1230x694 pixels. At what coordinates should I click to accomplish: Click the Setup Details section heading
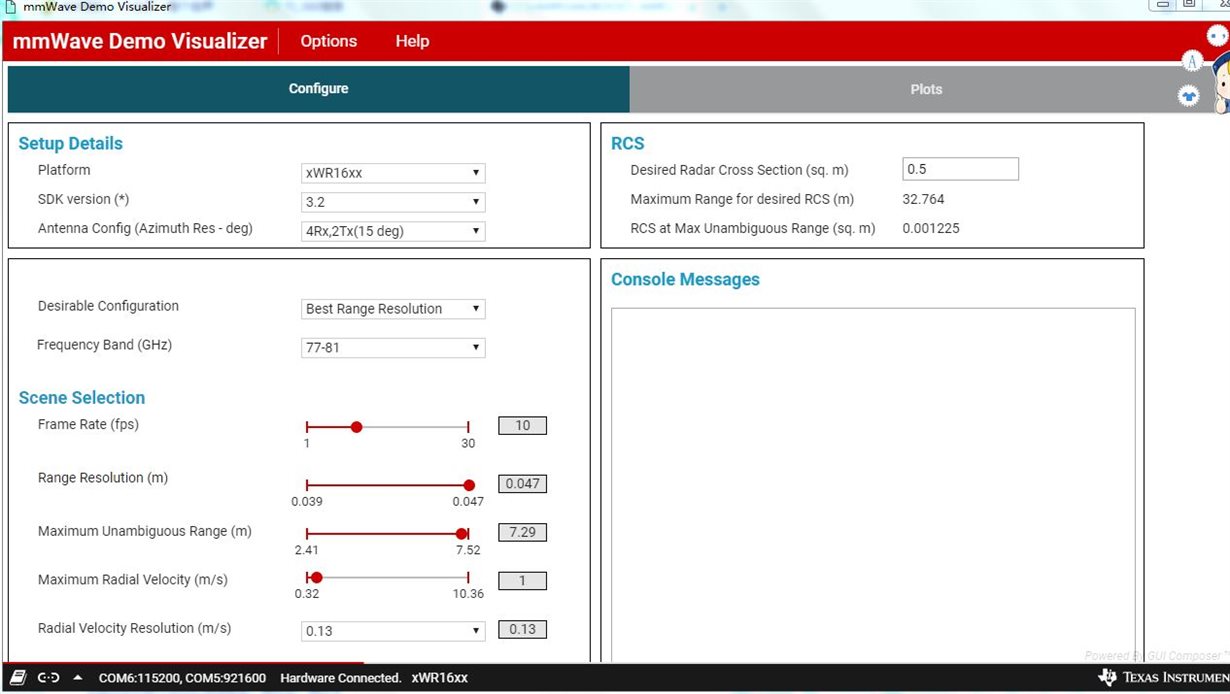(x=70, y=144)
